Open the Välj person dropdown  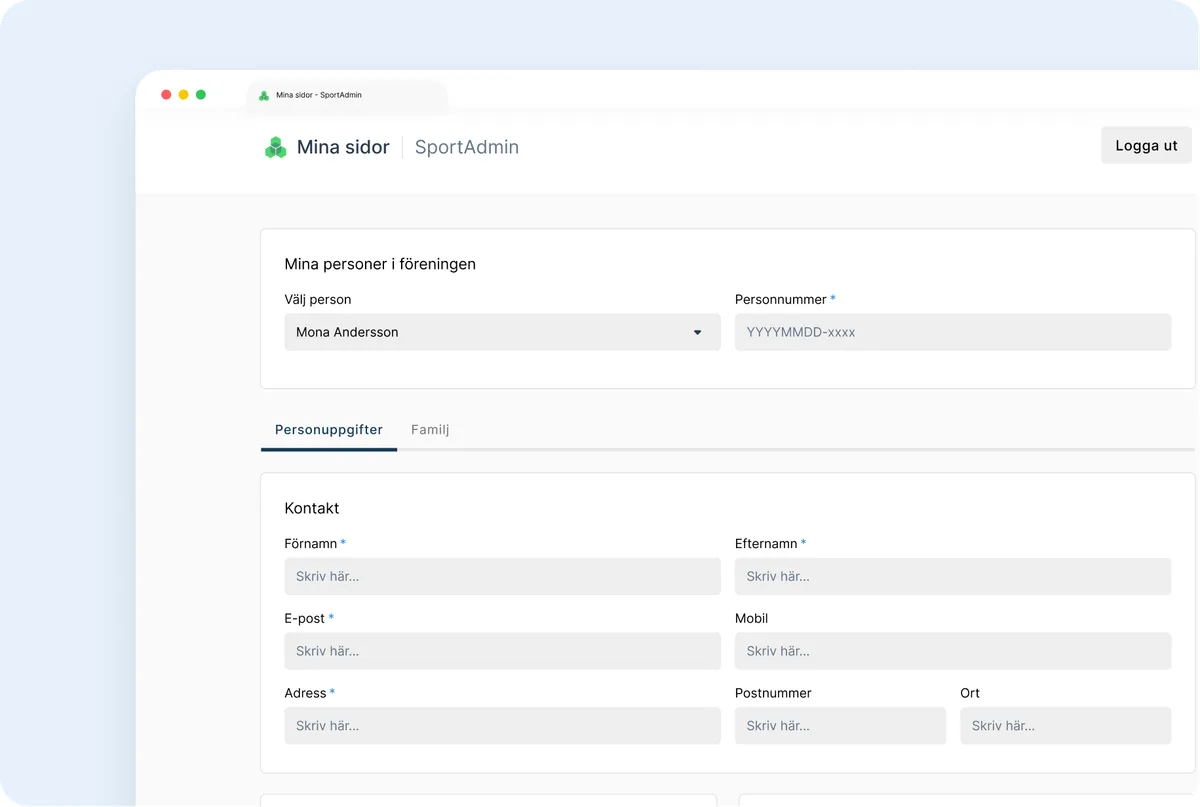click(x=502, y=332)
